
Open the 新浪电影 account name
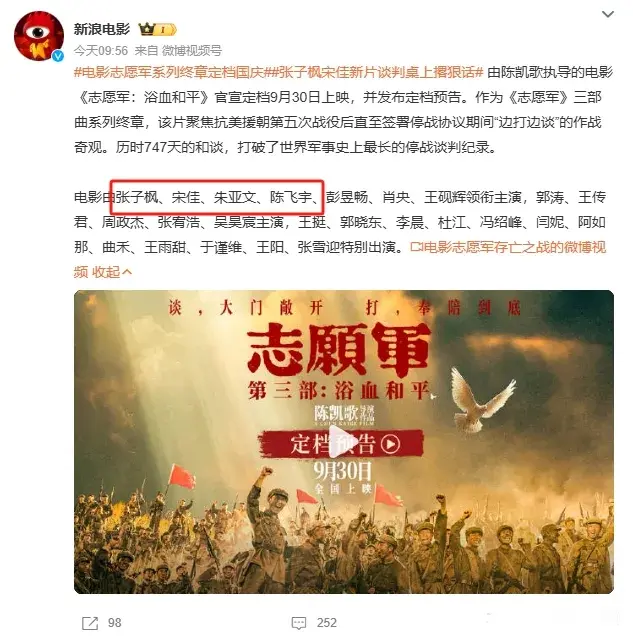[x=102, y=29]
